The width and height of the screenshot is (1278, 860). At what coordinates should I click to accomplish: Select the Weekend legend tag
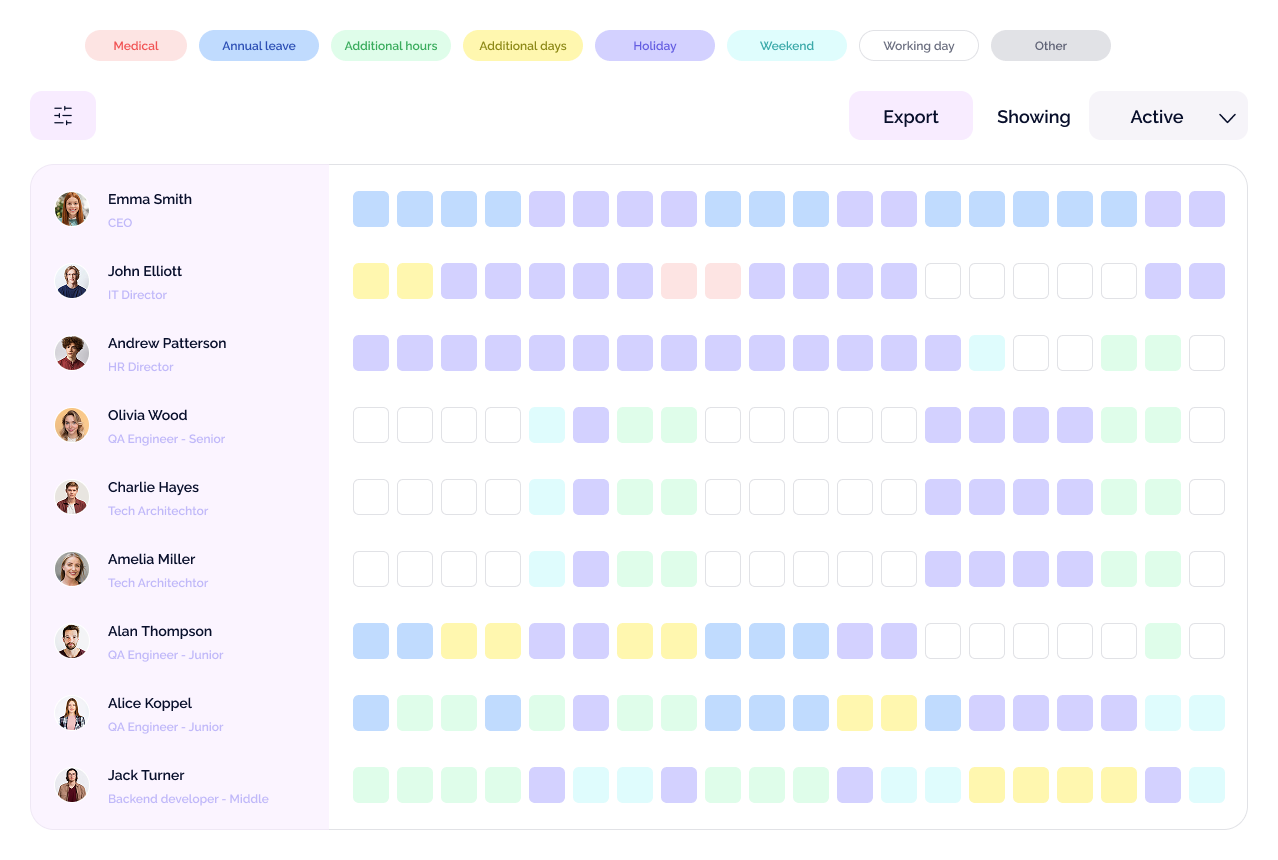(787, 46)
